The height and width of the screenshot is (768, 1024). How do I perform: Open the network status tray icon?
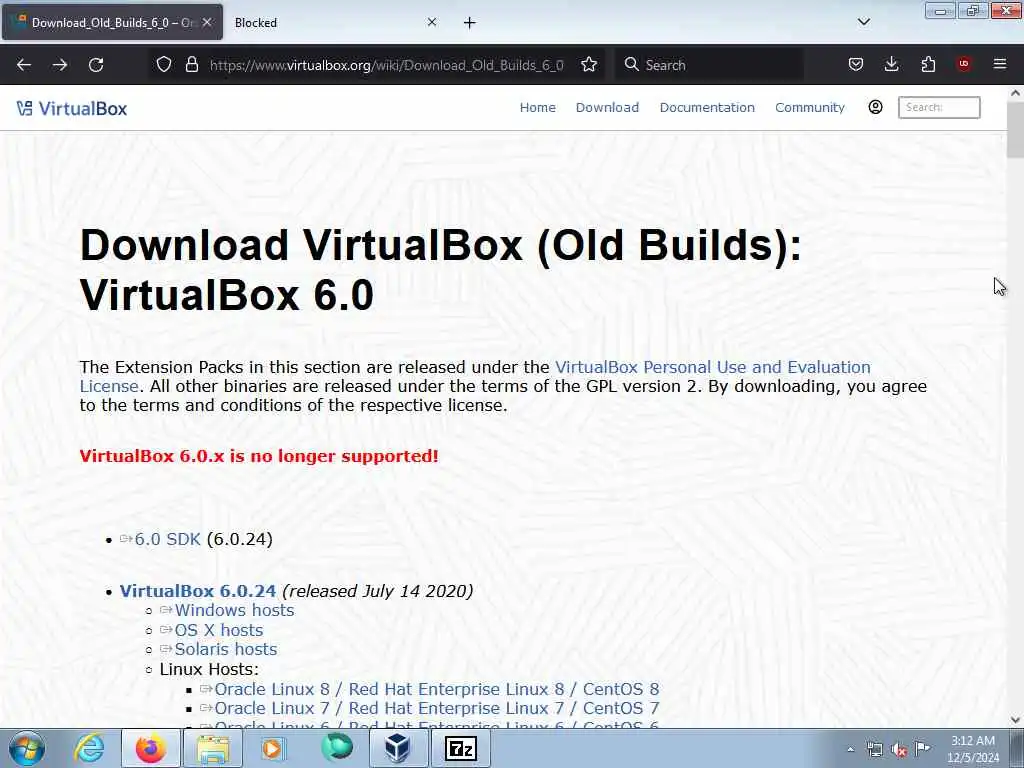coord(874,750)
